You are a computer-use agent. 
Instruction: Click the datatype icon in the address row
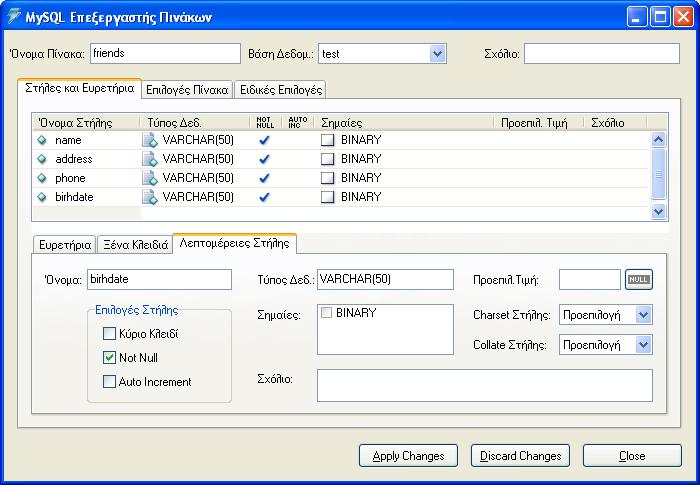pyautogui.click(x=150, y=159)
